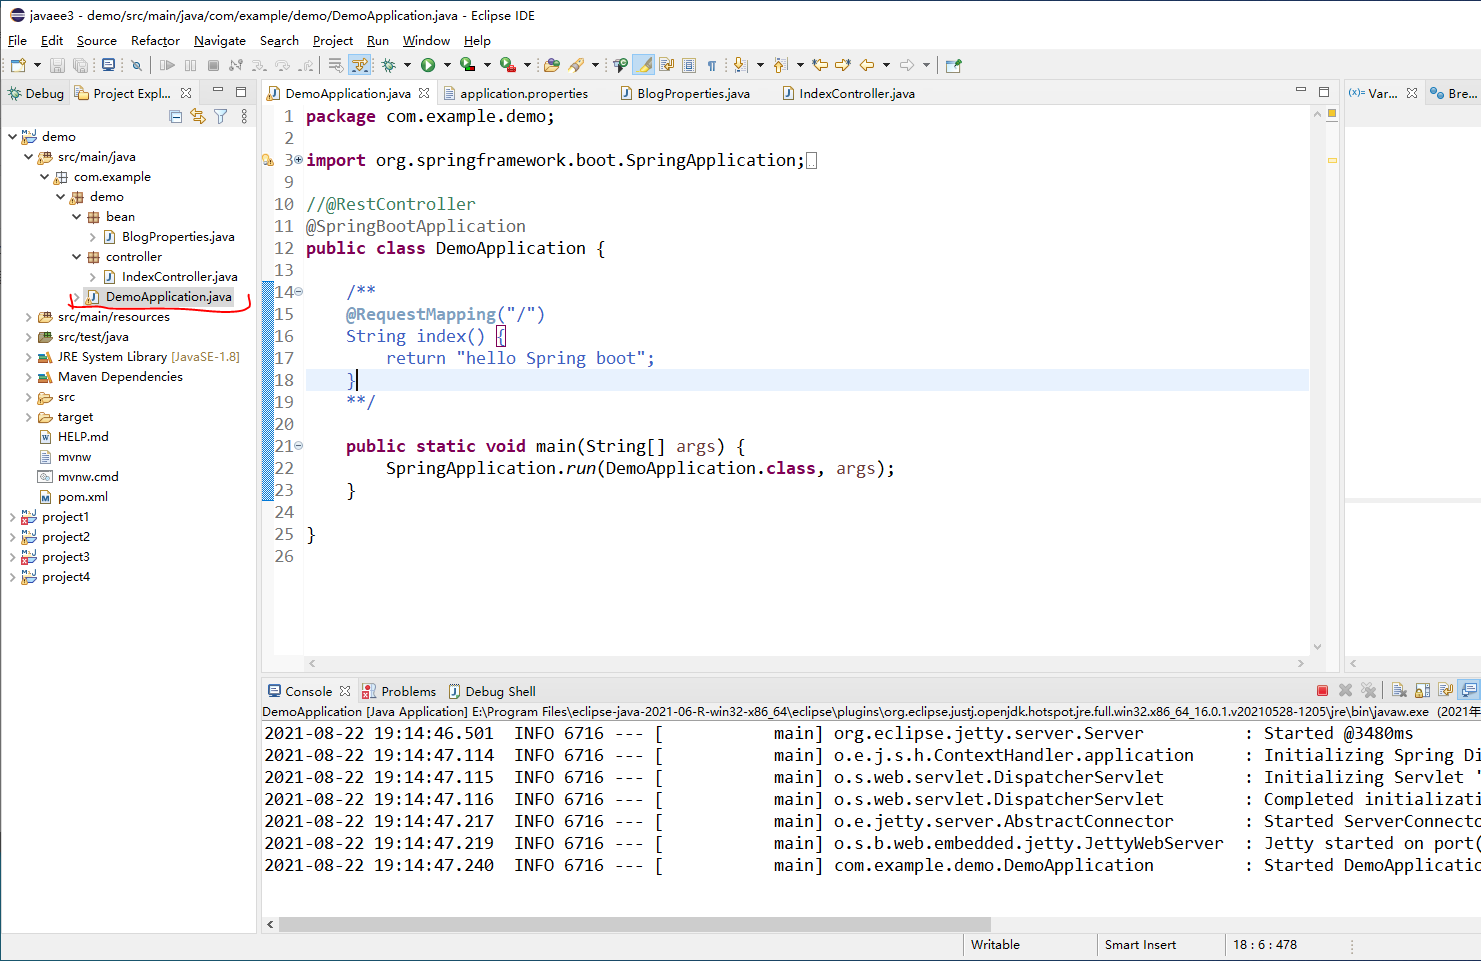Open the Problems tab
This screenshot has width=1481, height=961.
(x=399, y=691)
